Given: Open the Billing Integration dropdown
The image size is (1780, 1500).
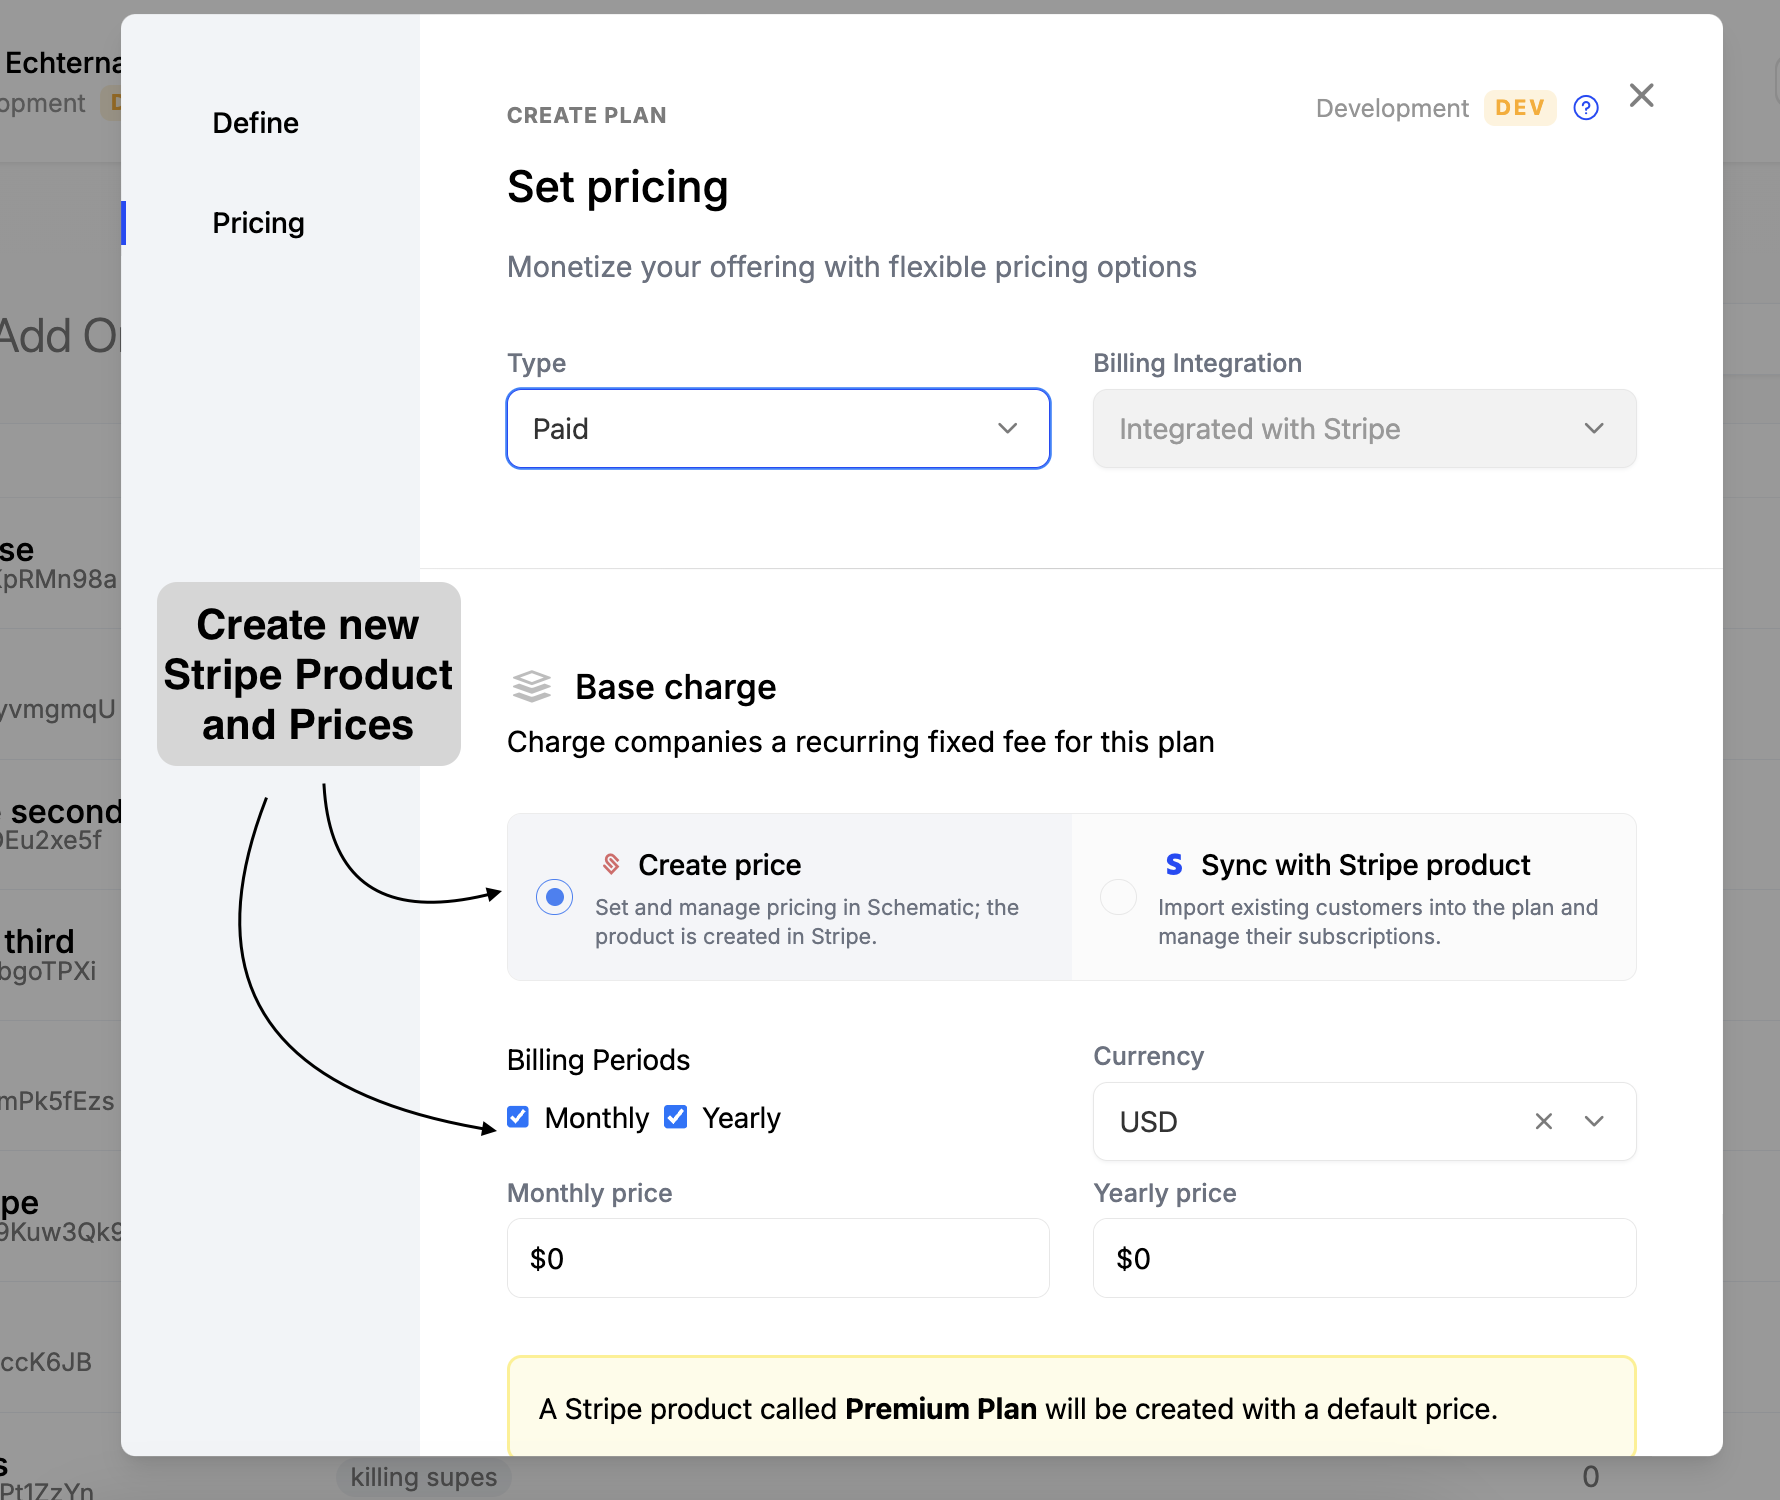Looking at the screenshot, I should click(1364, 428).
